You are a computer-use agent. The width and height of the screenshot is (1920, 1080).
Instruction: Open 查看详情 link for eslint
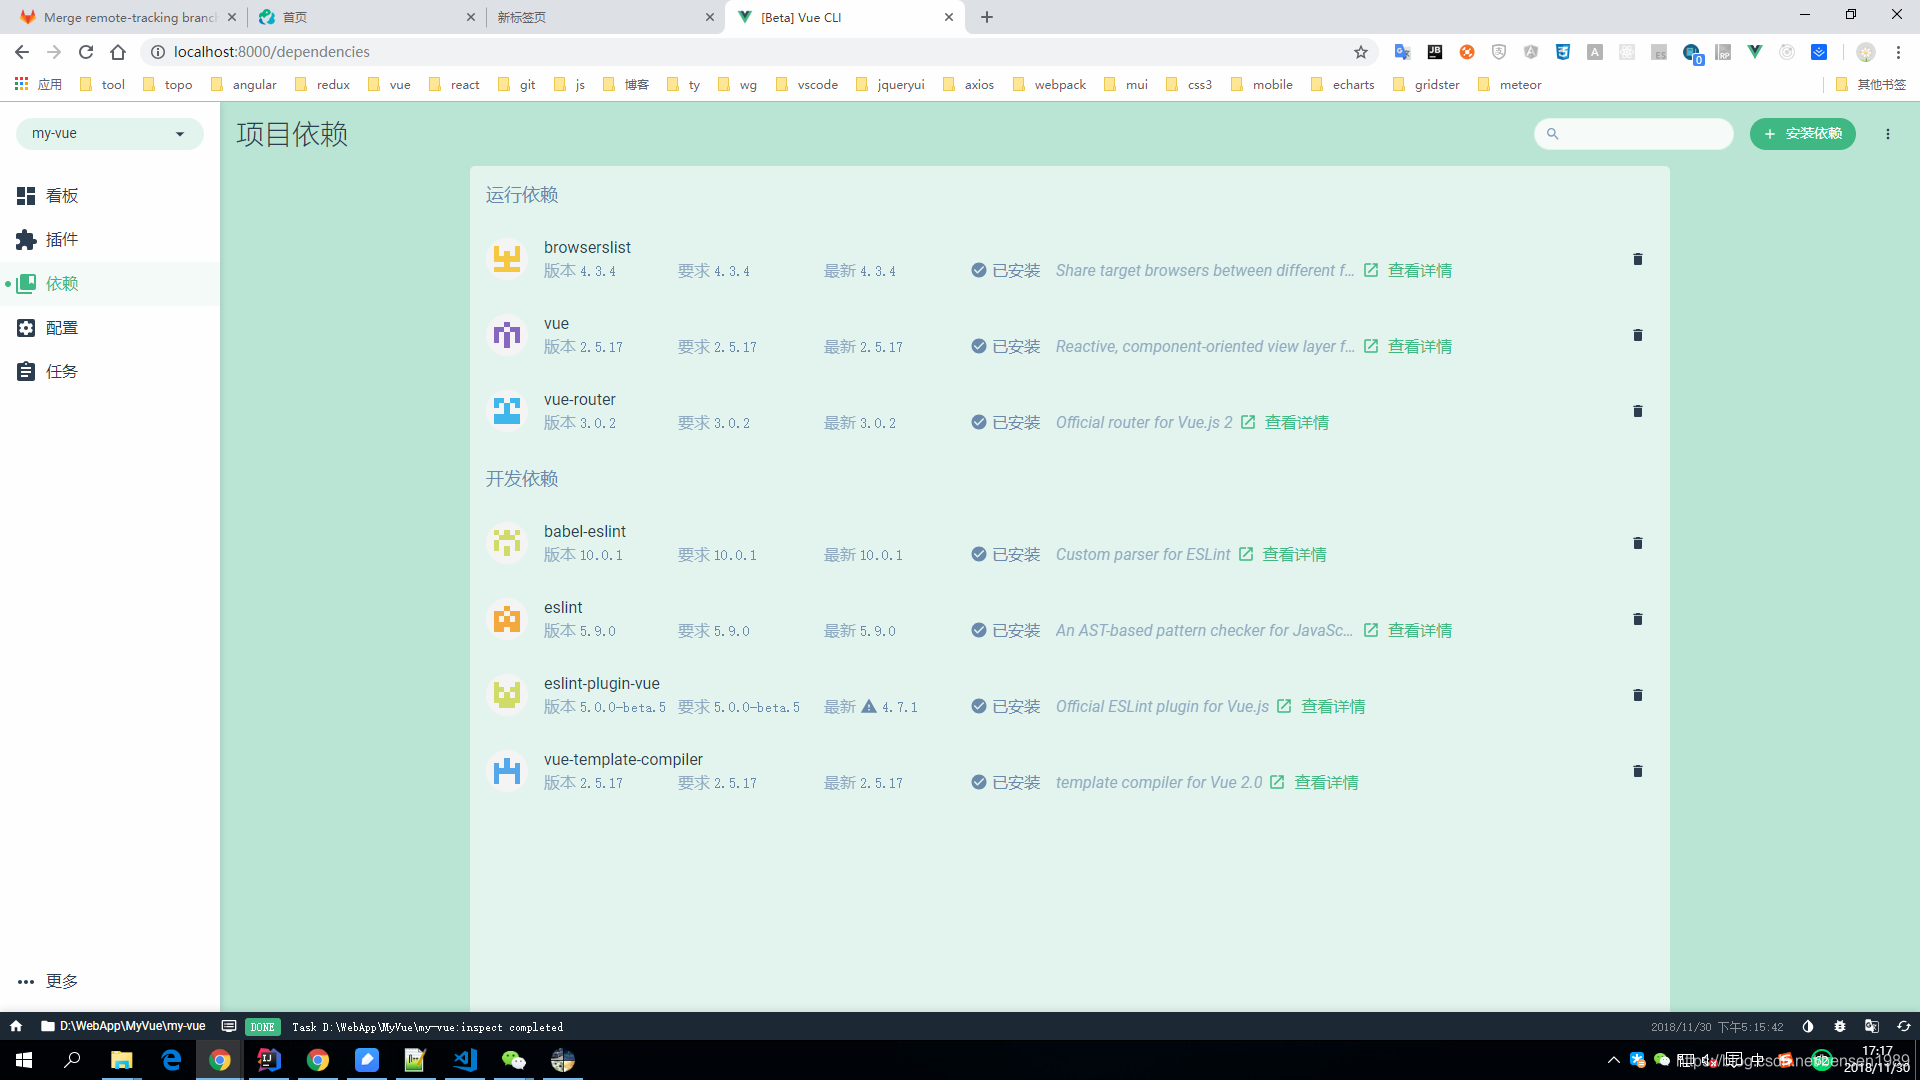[1408, 631]
